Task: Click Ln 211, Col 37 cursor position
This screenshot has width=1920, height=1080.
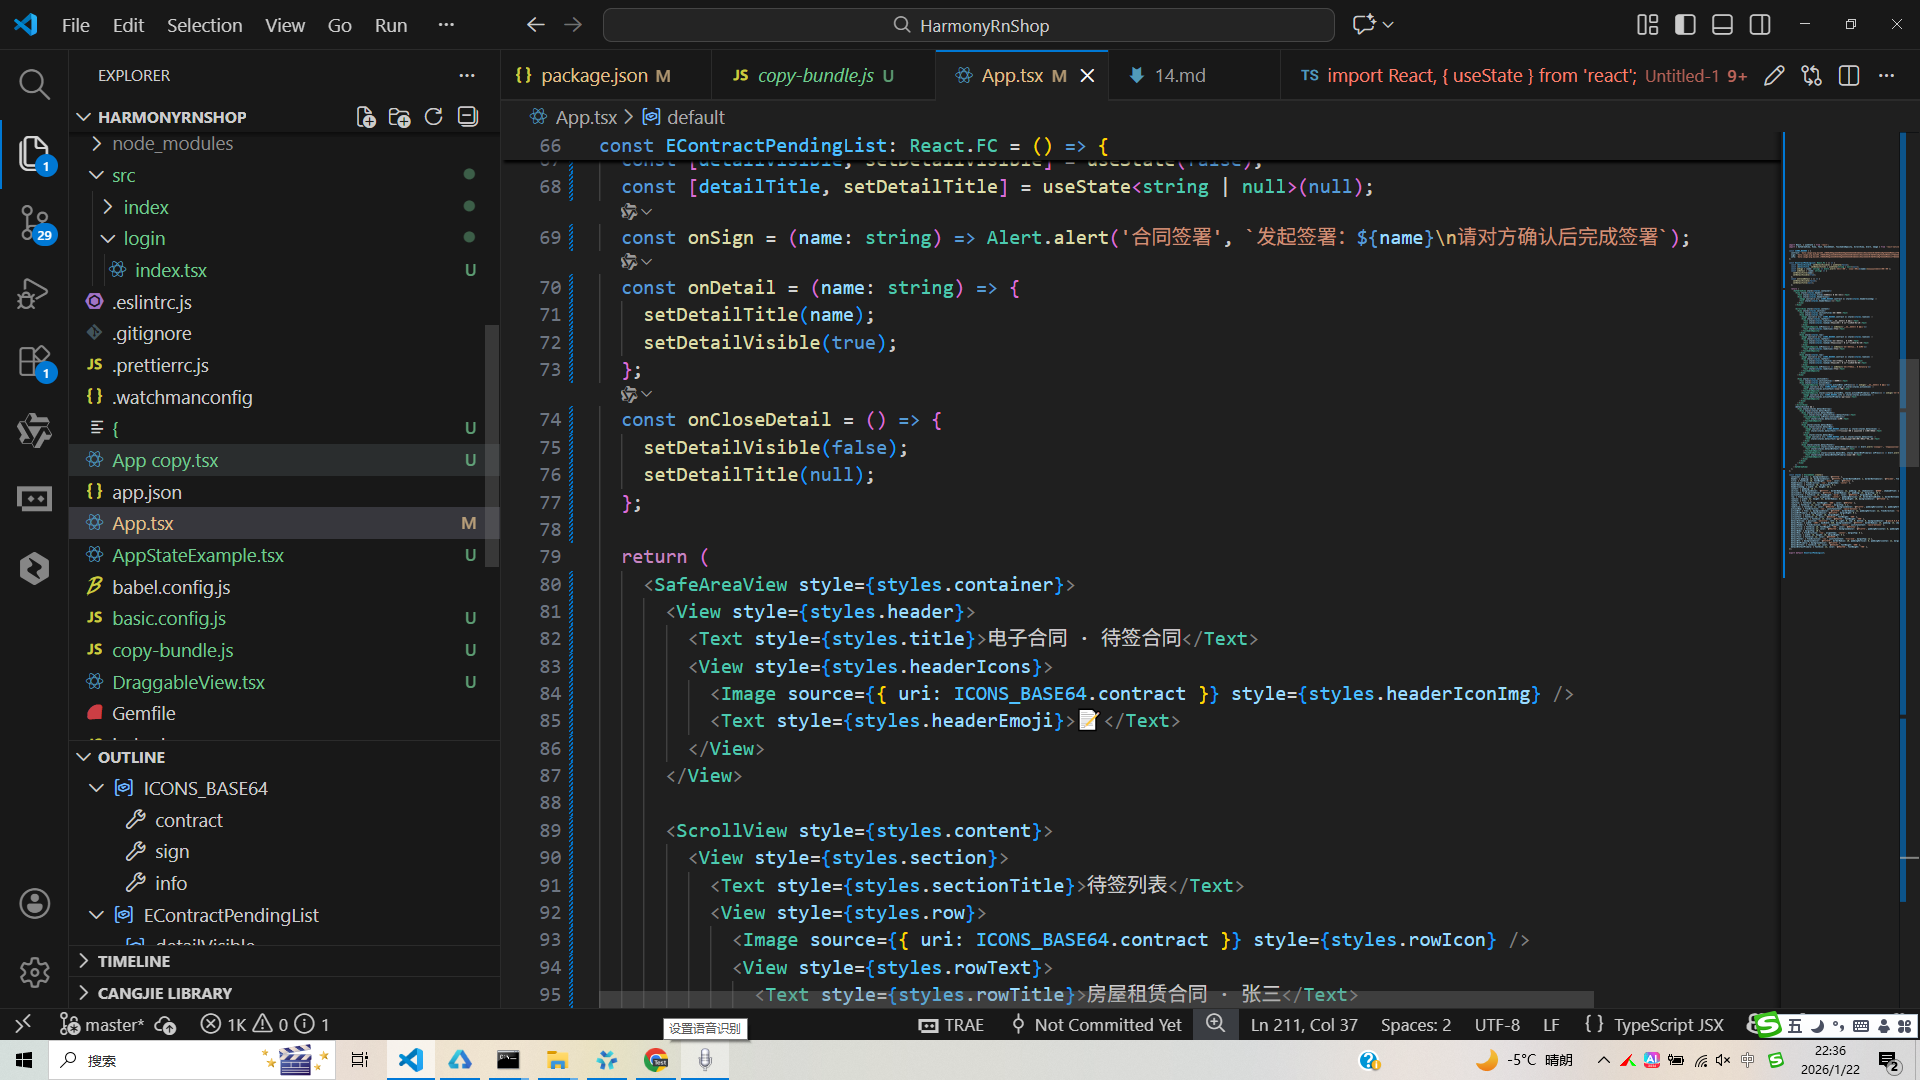Action: click(1304, 1024)
